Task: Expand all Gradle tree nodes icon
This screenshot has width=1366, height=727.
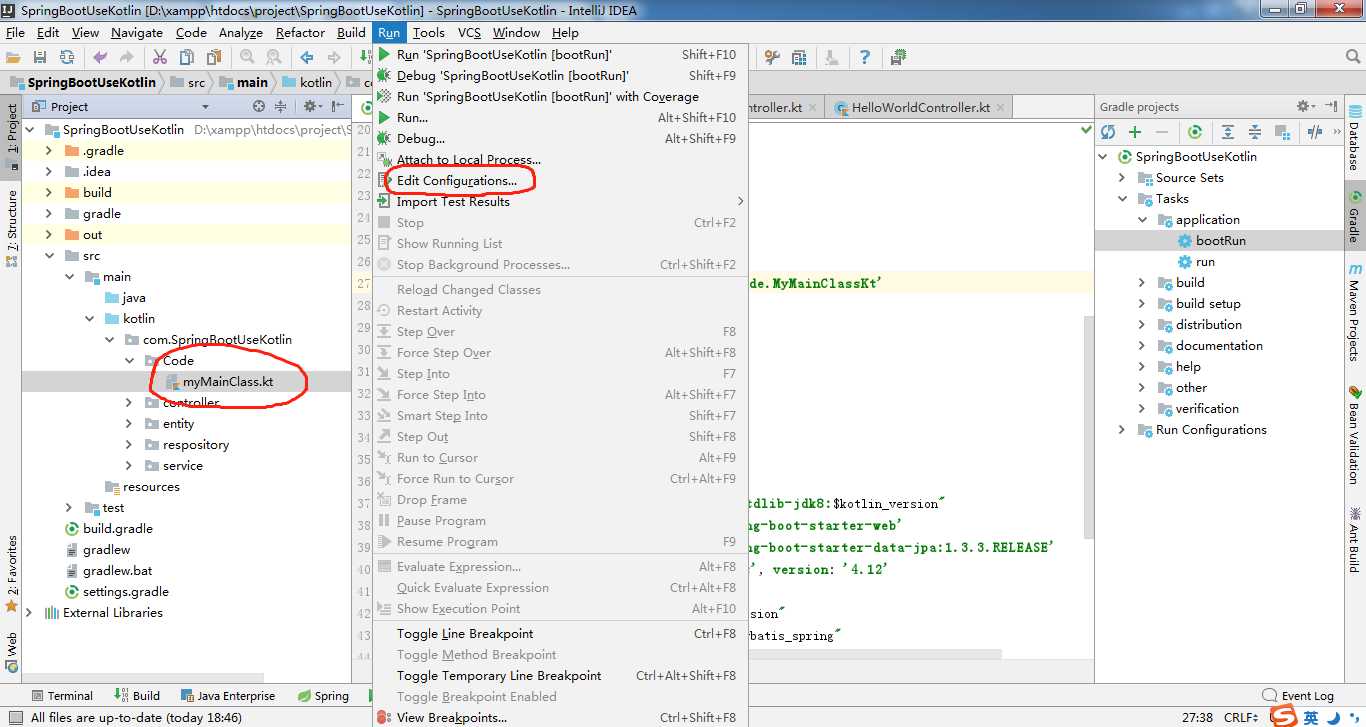Action: point(1228,132)
